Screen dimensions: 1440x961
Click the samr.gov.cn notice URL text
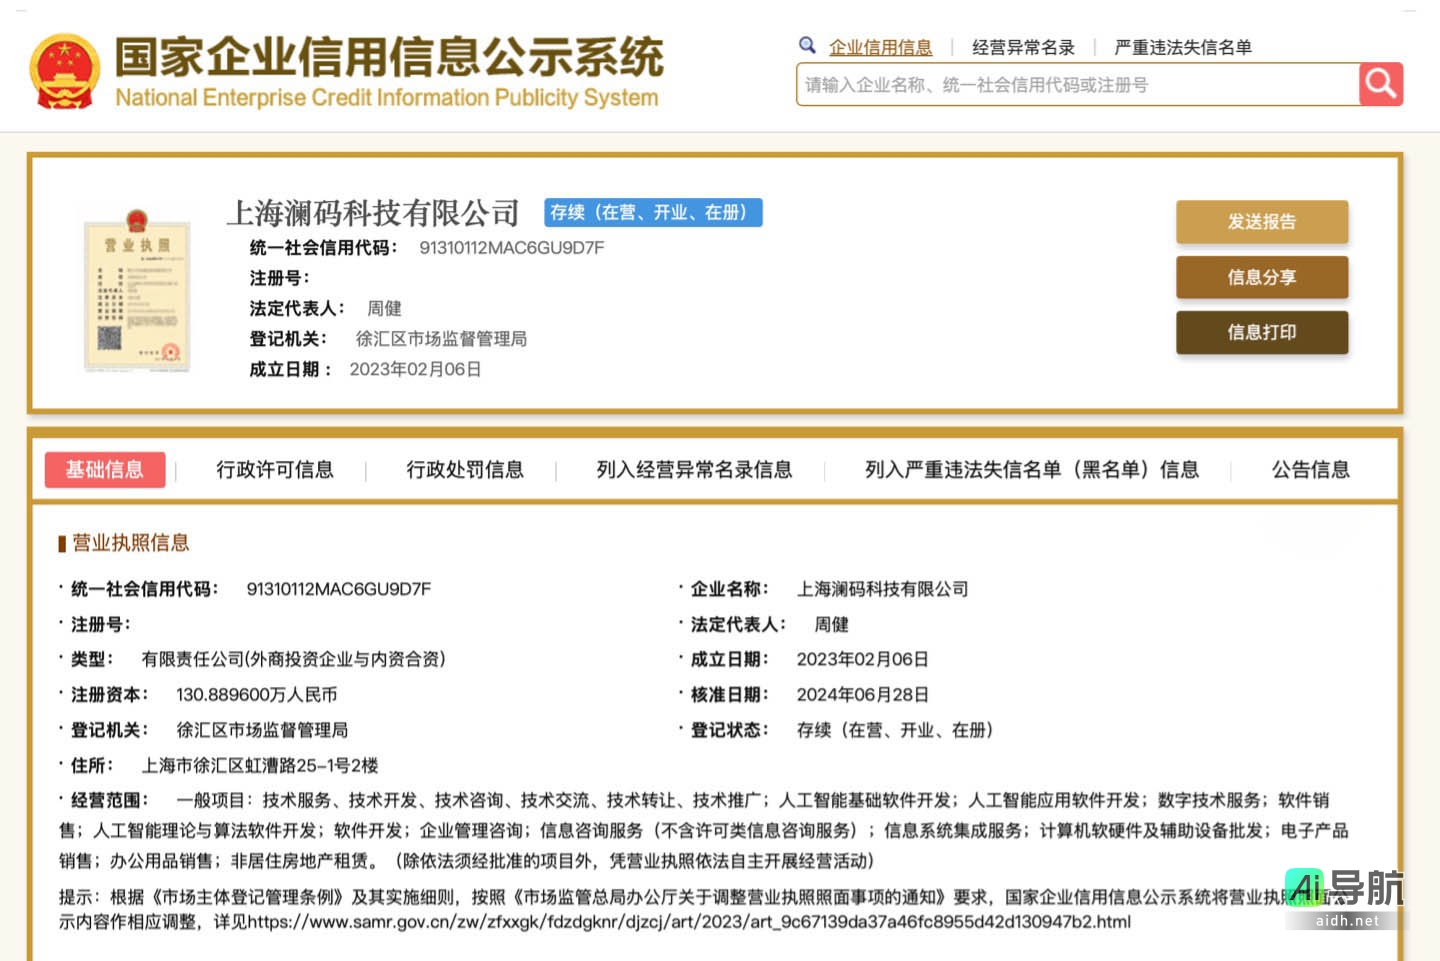pos(689,921)
